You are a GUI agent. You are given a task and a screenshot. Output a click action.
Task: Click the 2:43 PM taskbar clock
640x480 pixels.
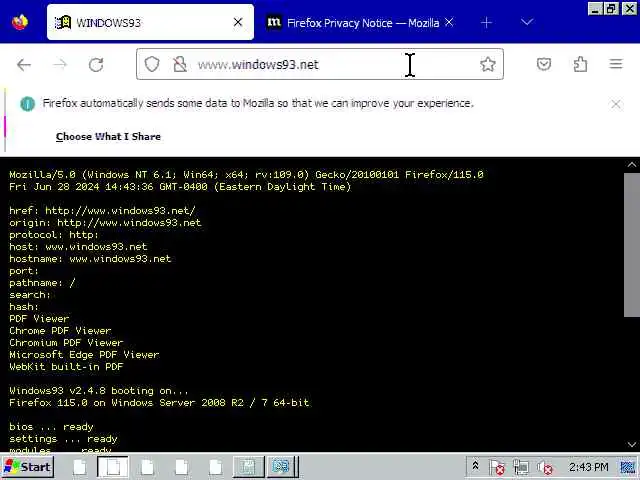[589, 467]
